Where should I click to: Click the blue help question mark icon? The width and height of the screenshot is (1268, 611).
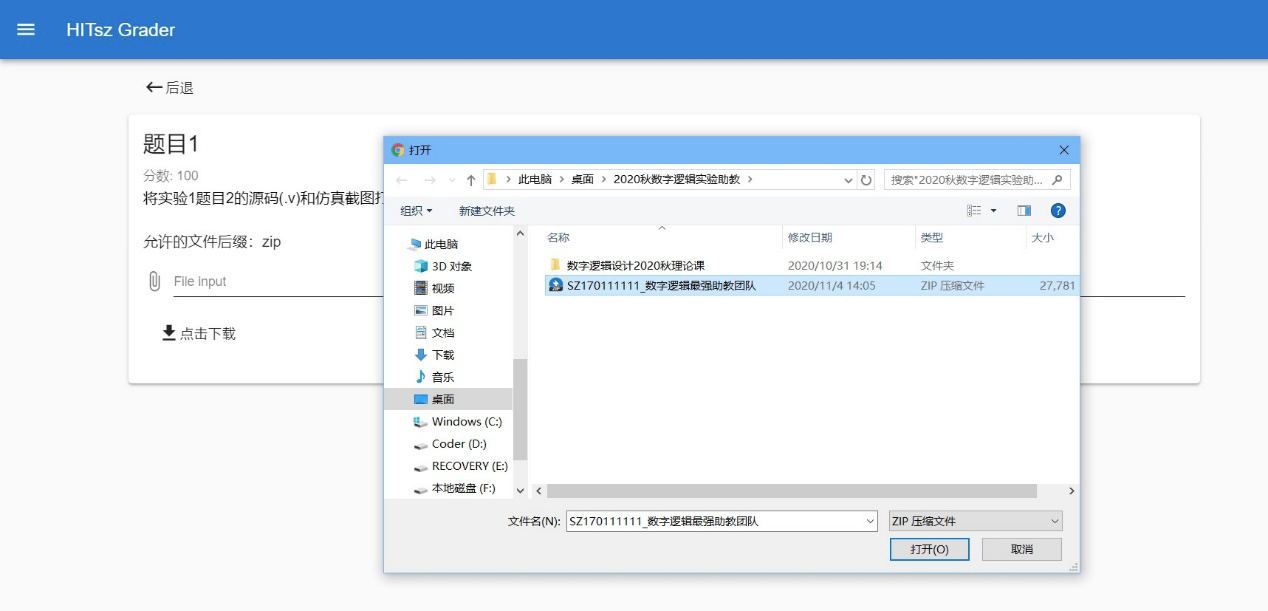1058,211
